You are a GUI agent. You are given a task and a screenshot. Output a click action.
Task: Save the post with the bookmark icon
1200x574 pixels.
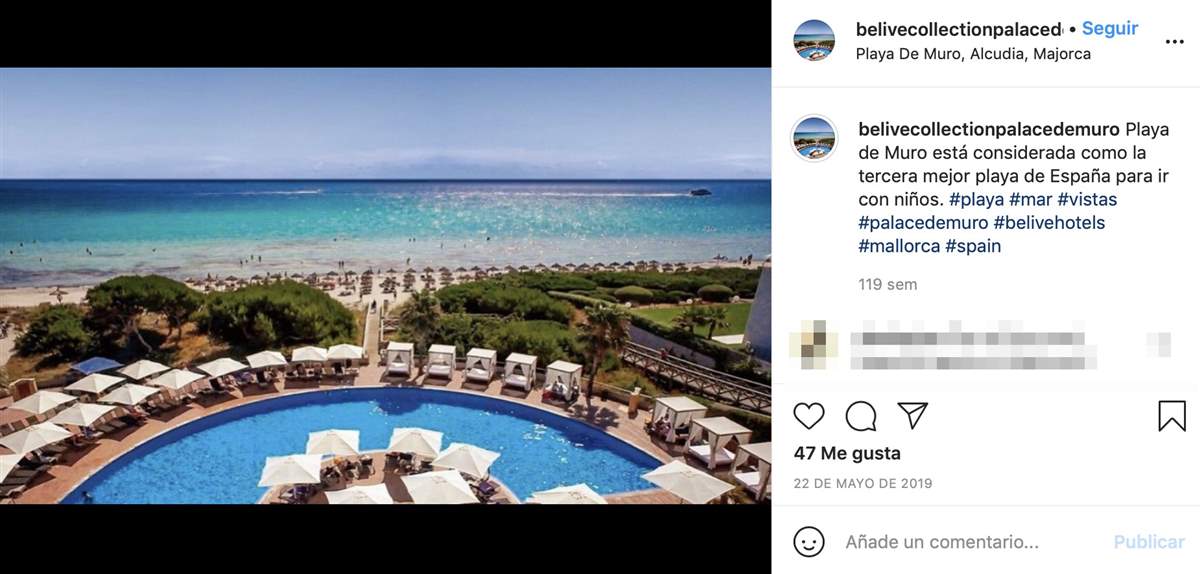pos(1172,416)
